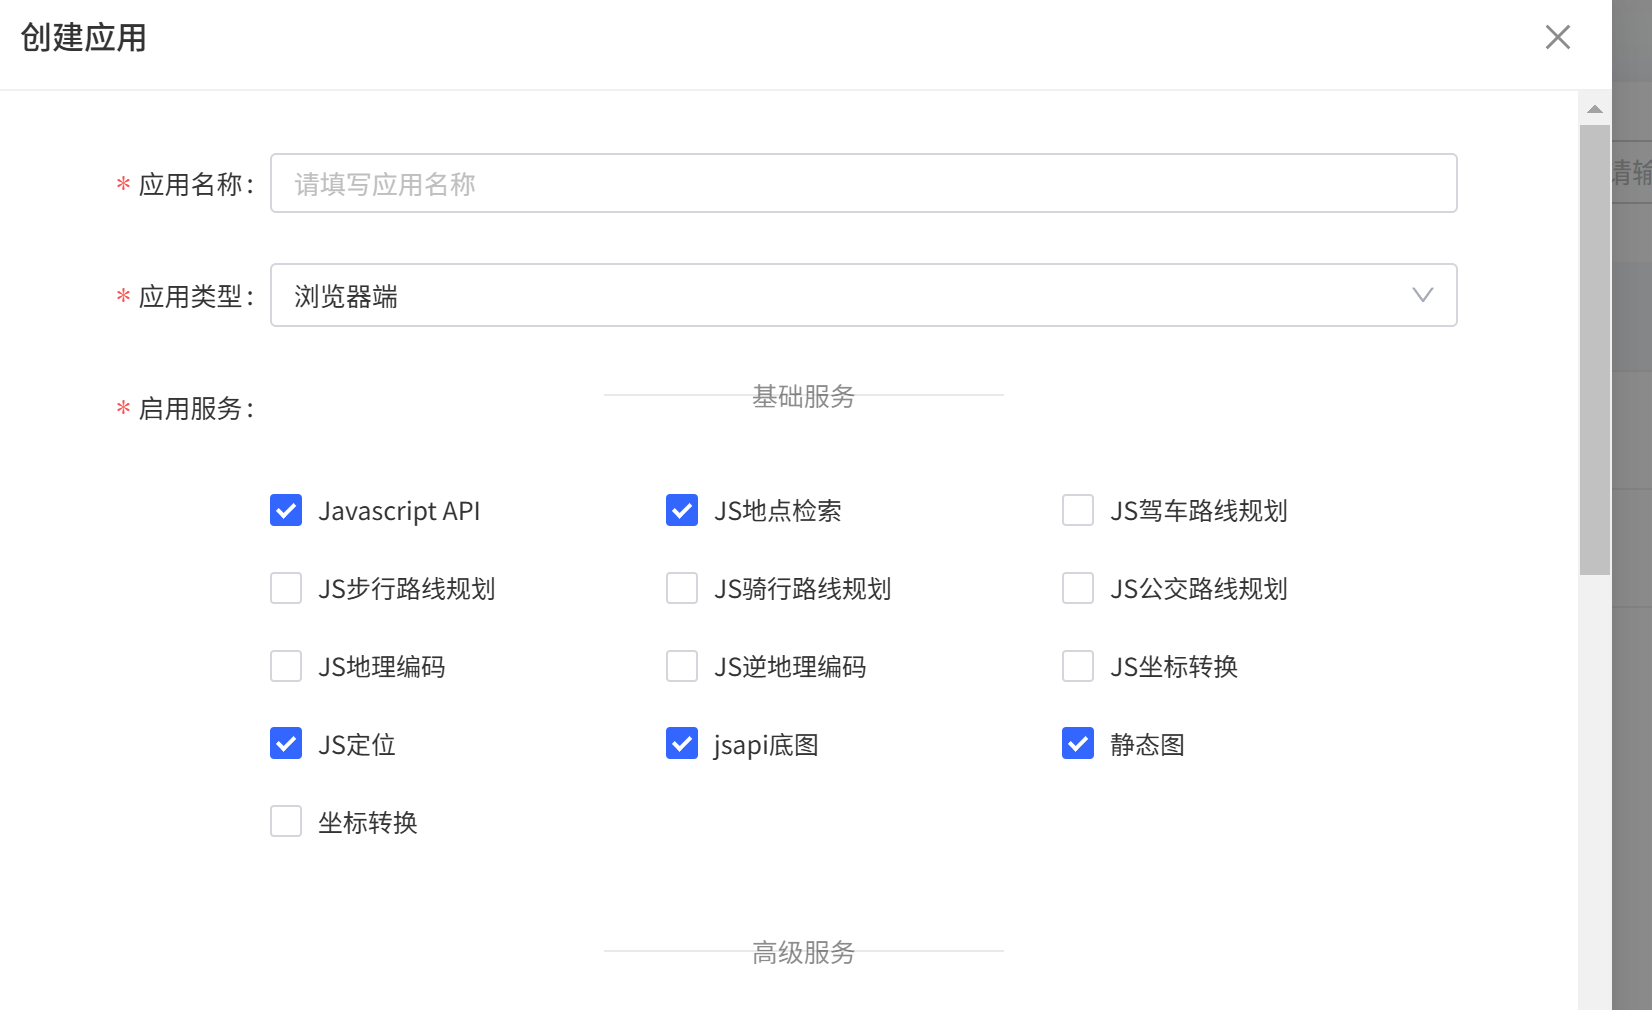Check the JS地理编码 option
The image size is (1652, 1010).
click(286, 666)
